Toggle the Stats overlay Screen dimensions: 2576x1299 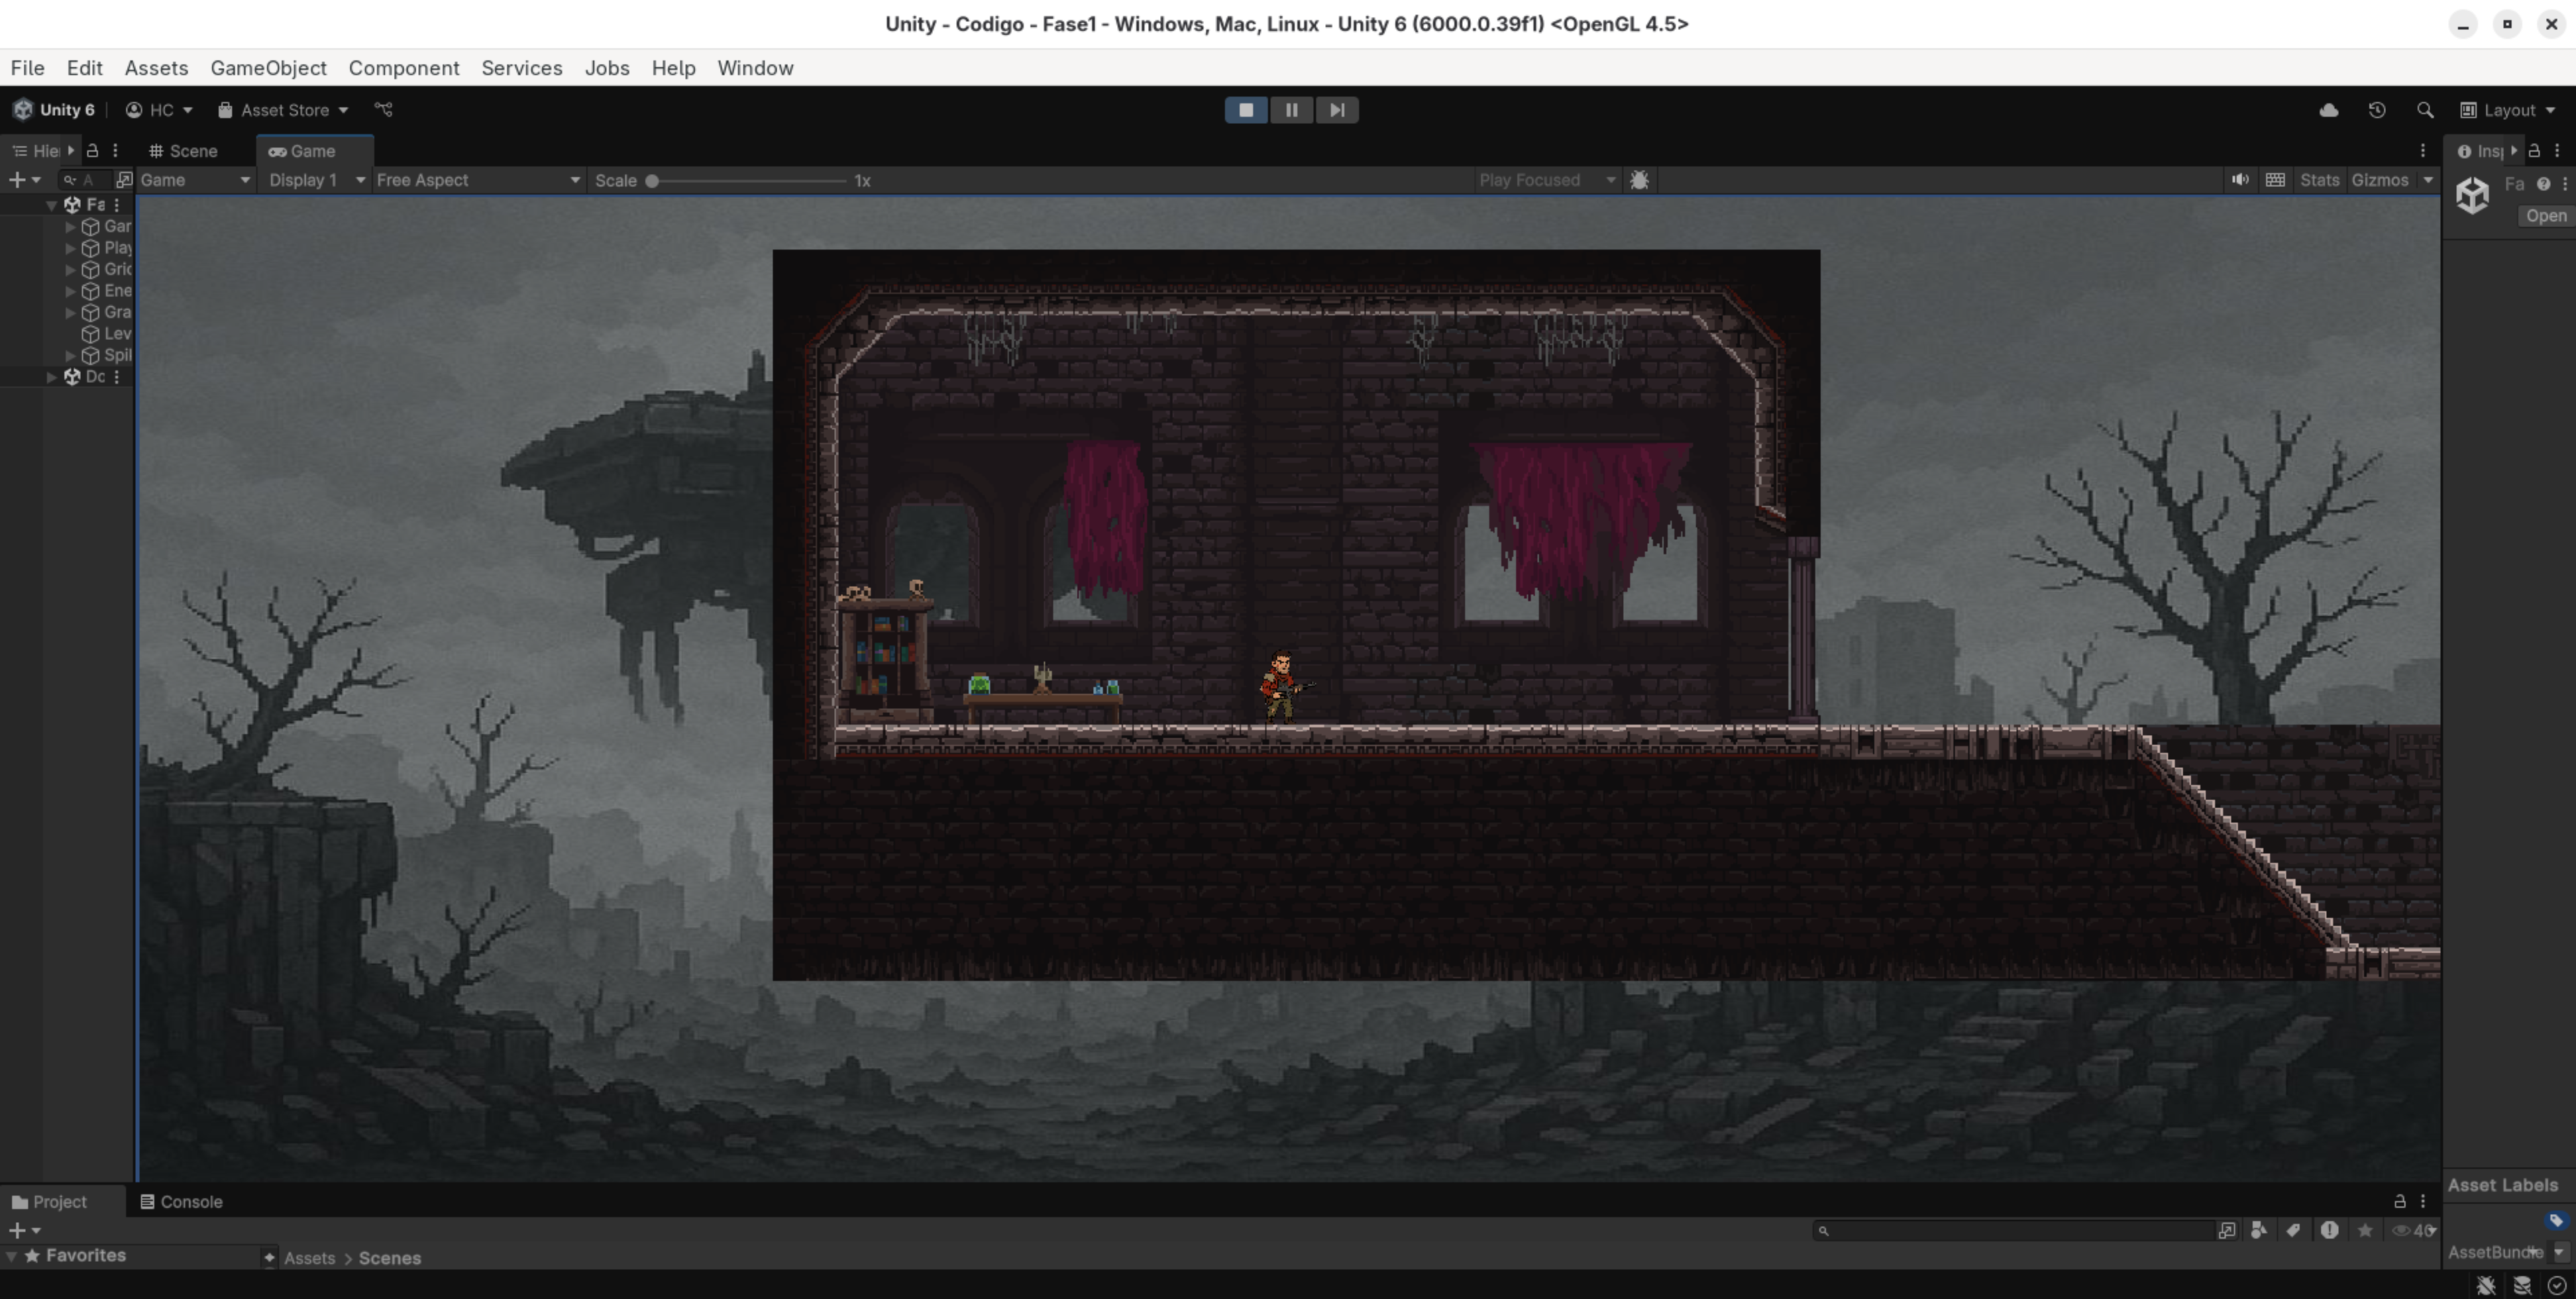(2319, 180)
